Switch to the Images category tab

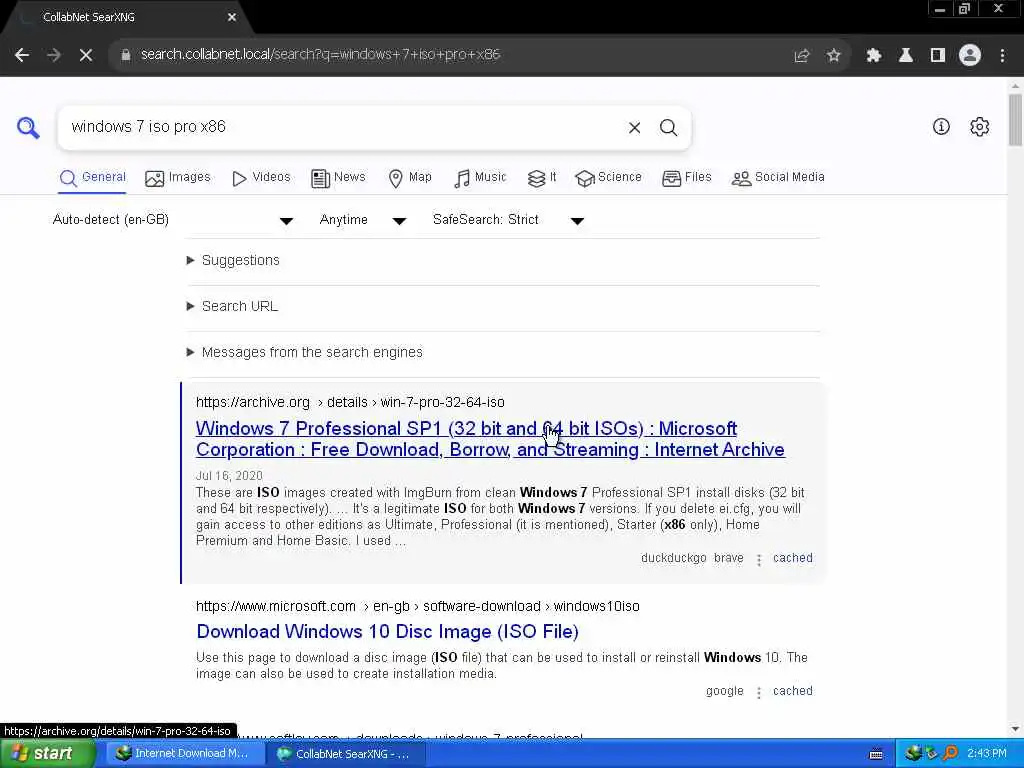(178, 178)
